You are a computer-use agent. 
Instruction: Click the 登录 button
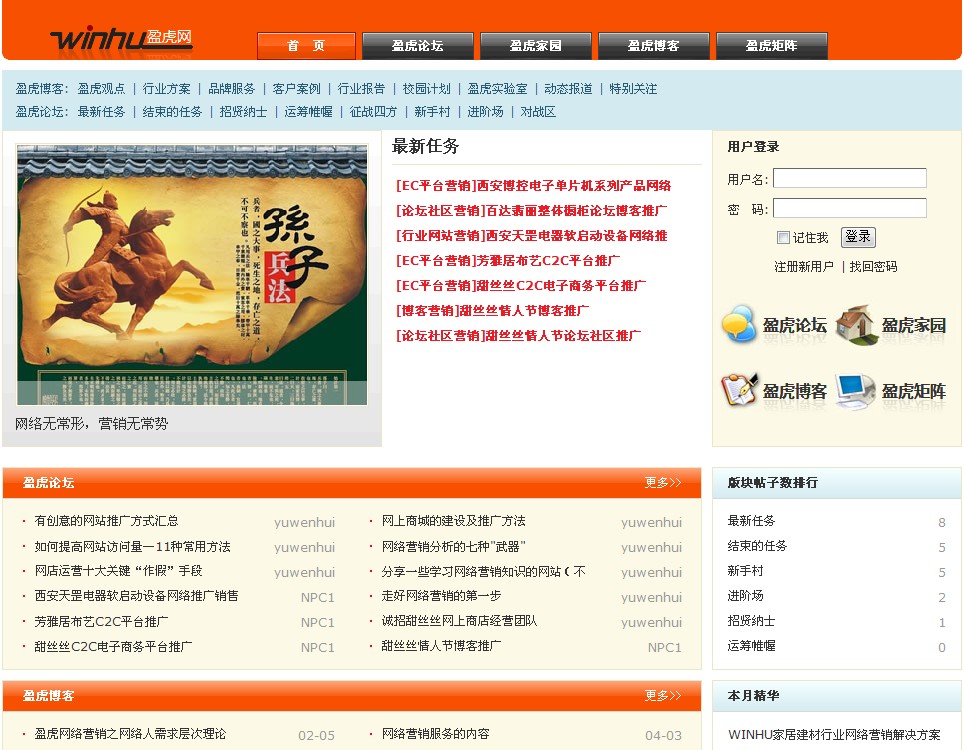click(x=858, y=237)
